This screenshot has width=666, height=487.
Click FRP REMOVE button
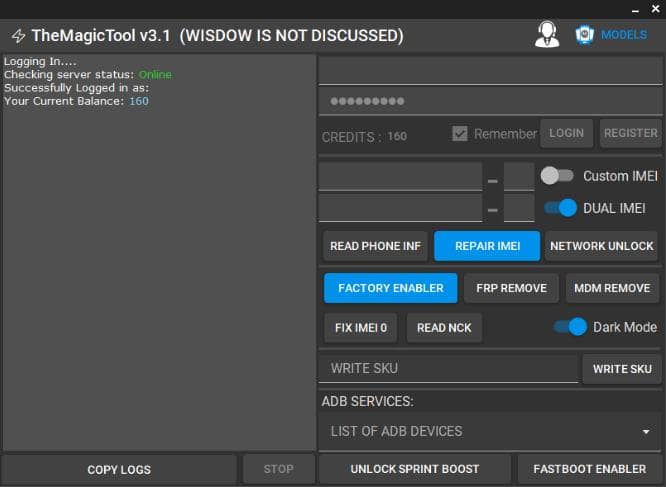(511, 288)
